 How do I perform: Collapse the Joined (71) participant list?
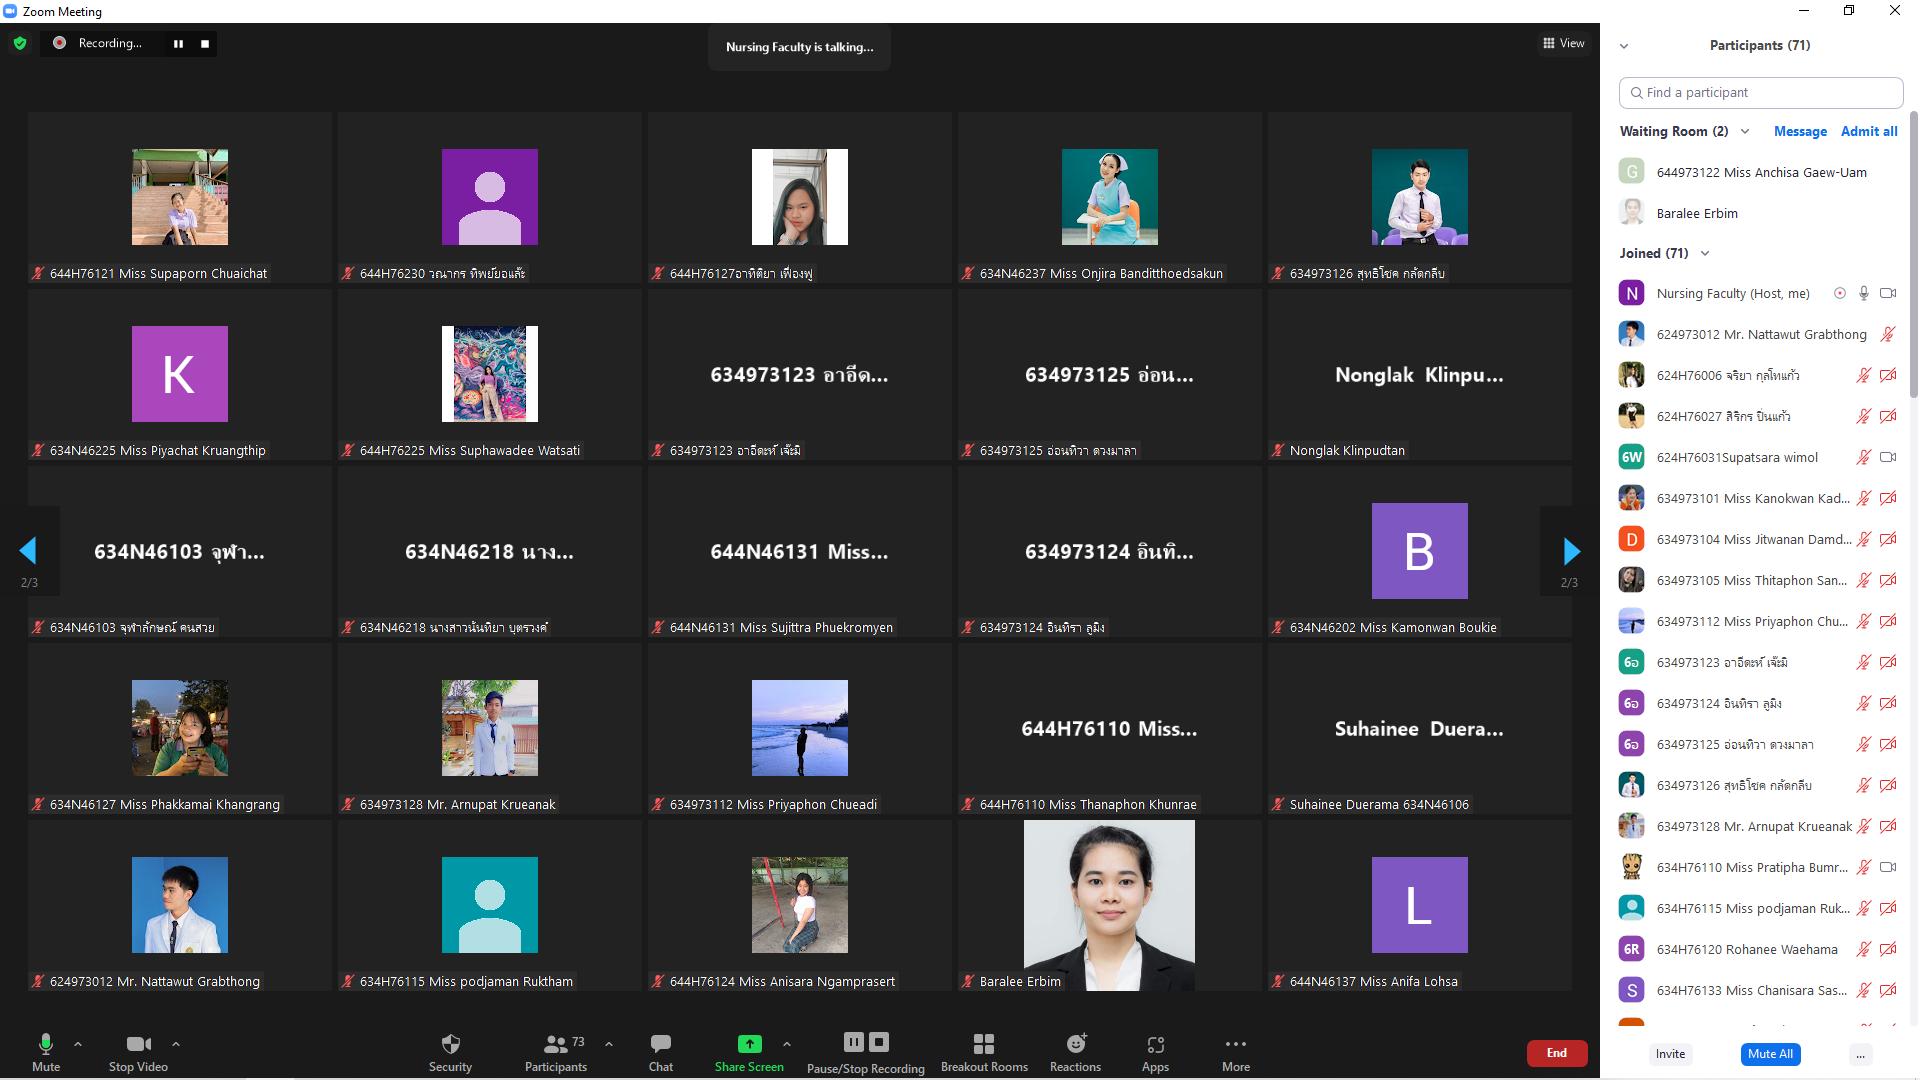click(x=1705, y=254)
